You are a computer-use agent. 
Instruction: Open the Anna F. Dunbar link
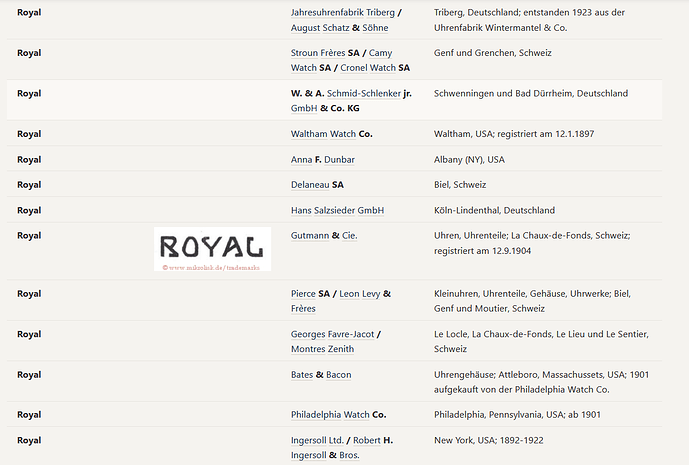(323, 160)
